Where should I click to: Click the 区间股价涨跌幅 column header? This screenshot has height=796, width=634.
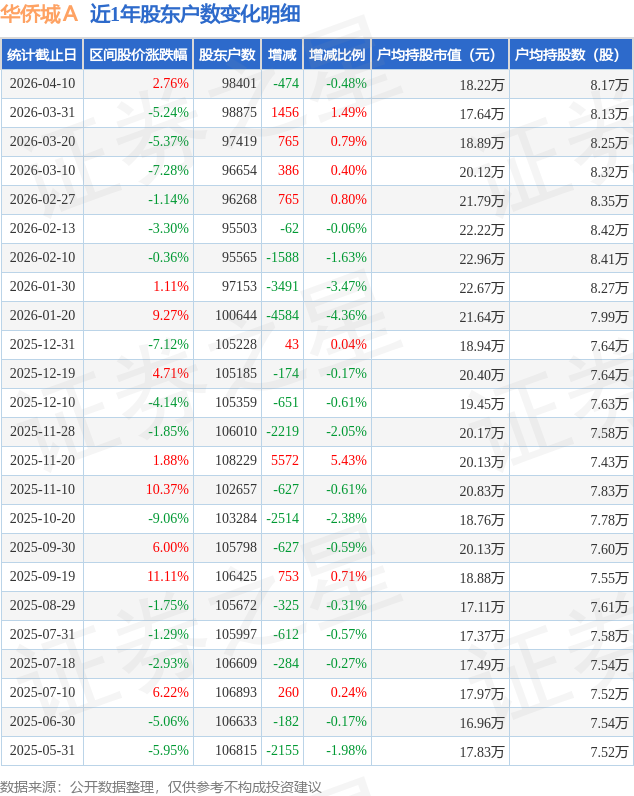138,54
